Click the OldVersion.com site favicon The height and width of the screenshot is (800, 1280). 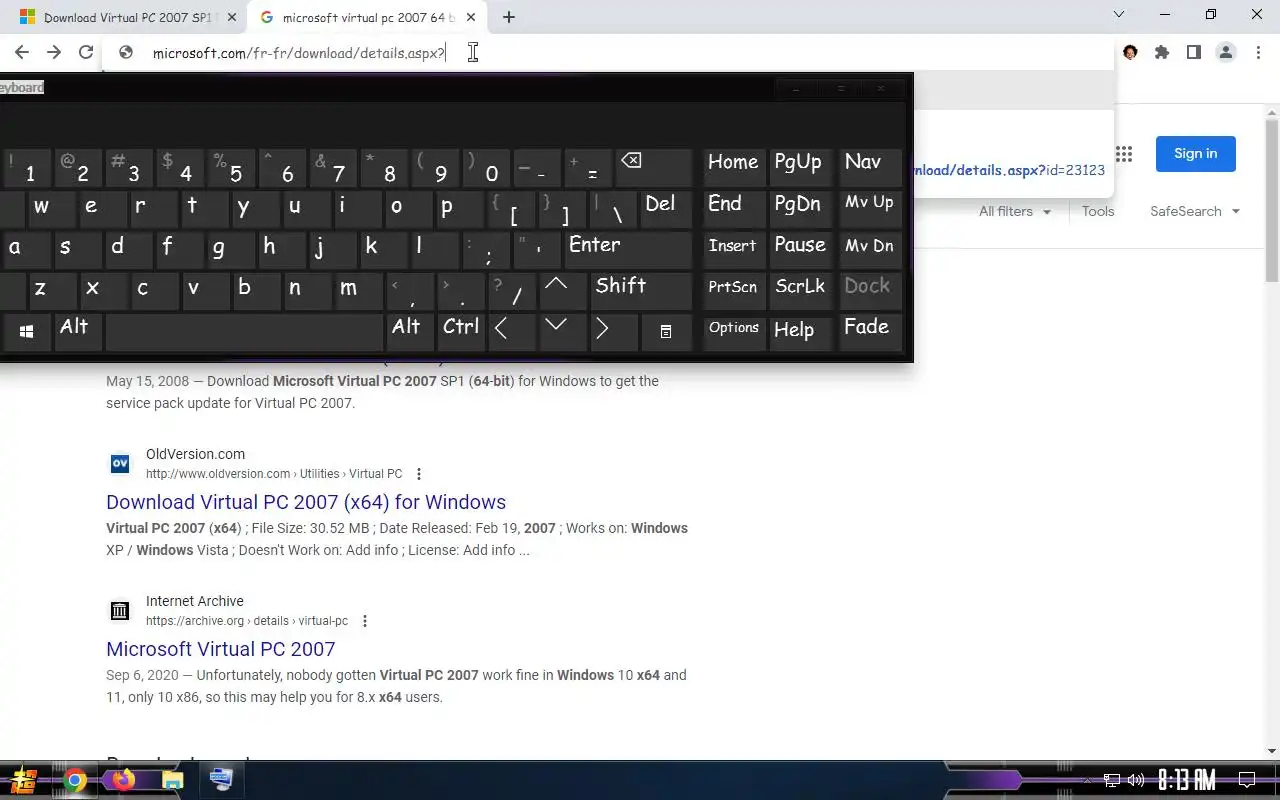(120, 463)
